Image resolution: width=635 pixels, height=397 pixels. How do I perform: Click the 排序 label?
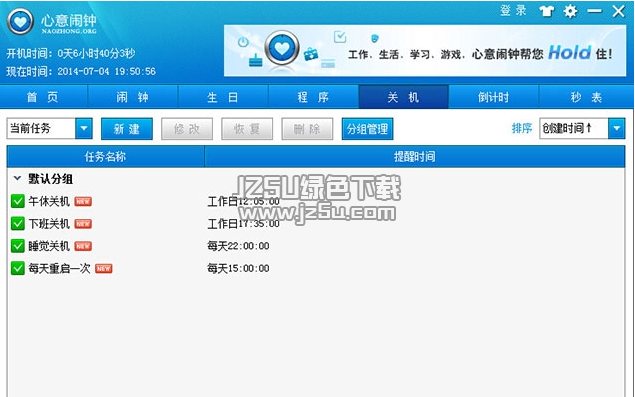pos(522,128)
